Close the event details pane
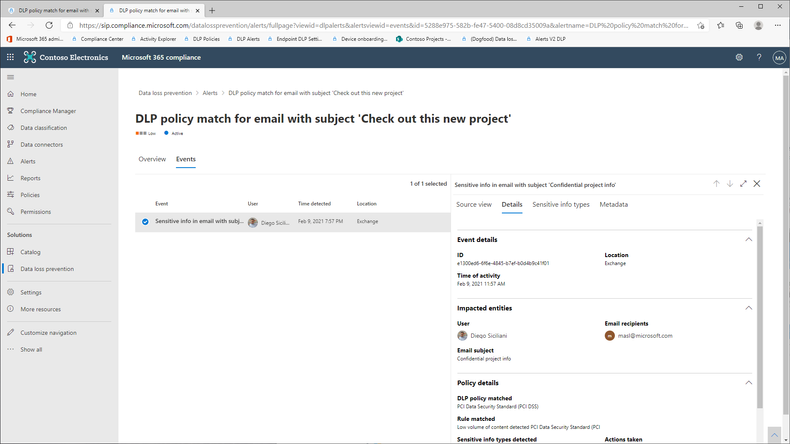Viewport: 790px width, 444px height. [757, 184]
